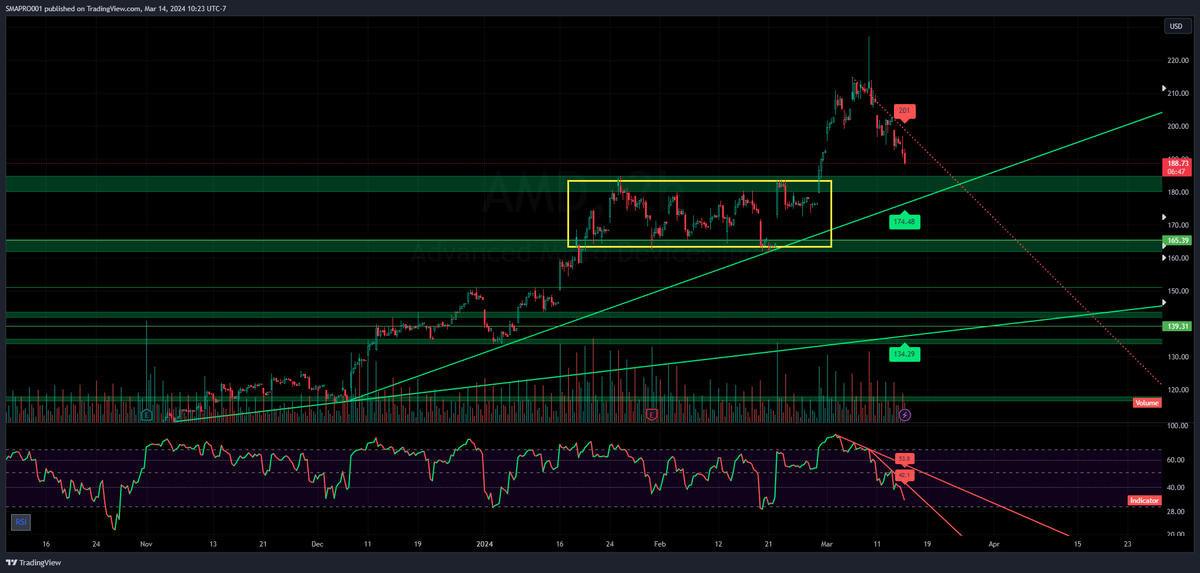The image size is (1200, 573).
Task: Click the 40.00 RSI scale value
Action: click(x=1178, y=486)
